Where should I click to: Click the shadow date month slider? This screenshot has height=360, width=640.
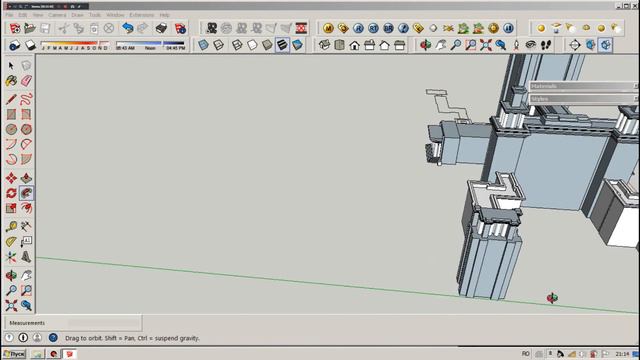coord(75,45)
